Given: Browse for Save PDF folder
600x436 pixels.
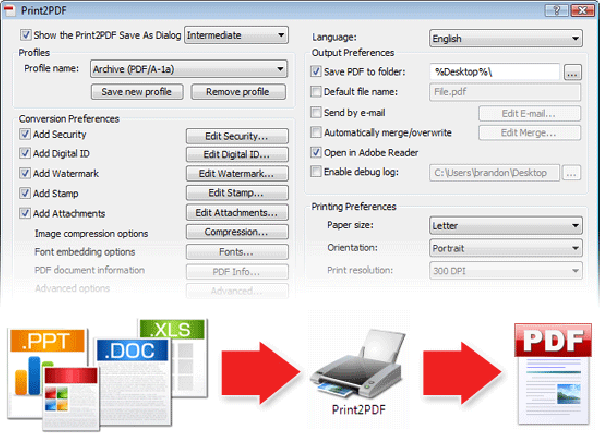Looking at the screenshot, I should (x=573, y=72).
